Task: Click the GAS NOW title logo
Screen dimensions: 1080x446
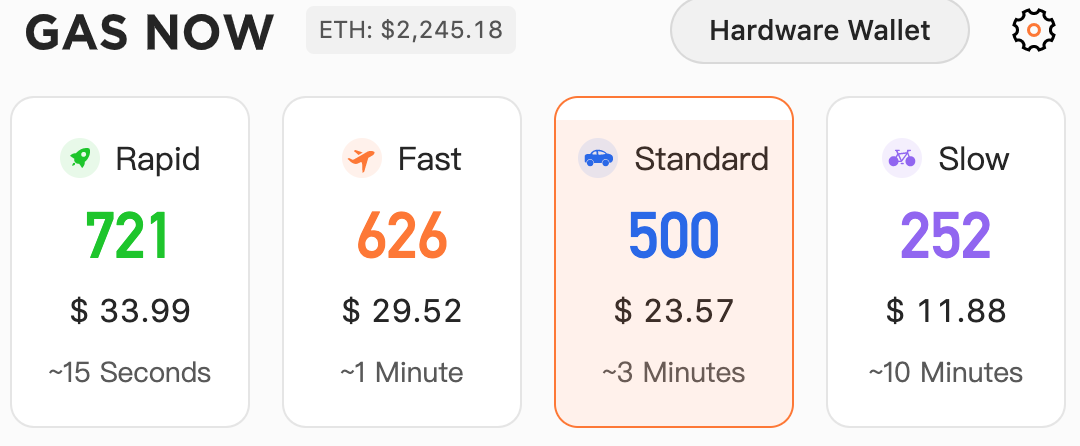Action: pyautogui.click(x=150, y=32)
